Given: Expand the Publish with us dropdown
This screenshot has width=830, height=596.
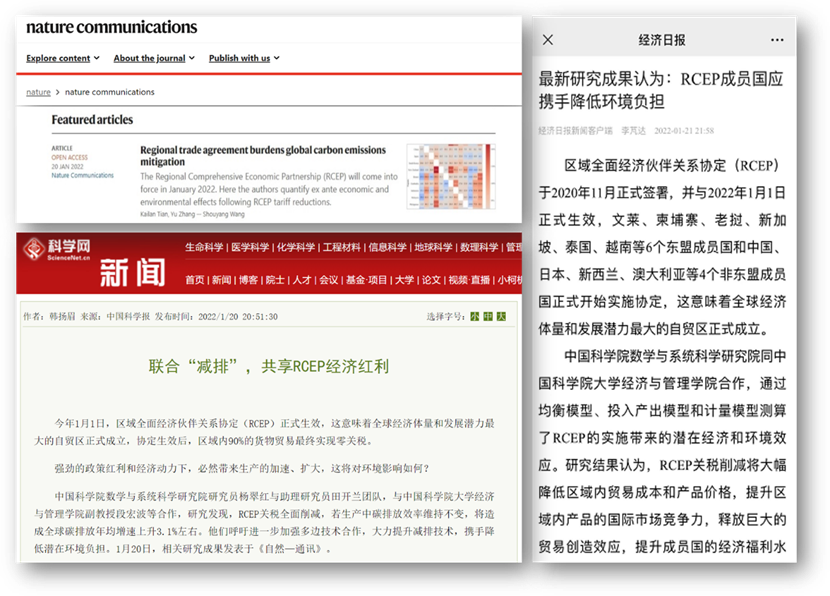Looking at the screenshot, I should pyautogui.click(x=244, y=59).
